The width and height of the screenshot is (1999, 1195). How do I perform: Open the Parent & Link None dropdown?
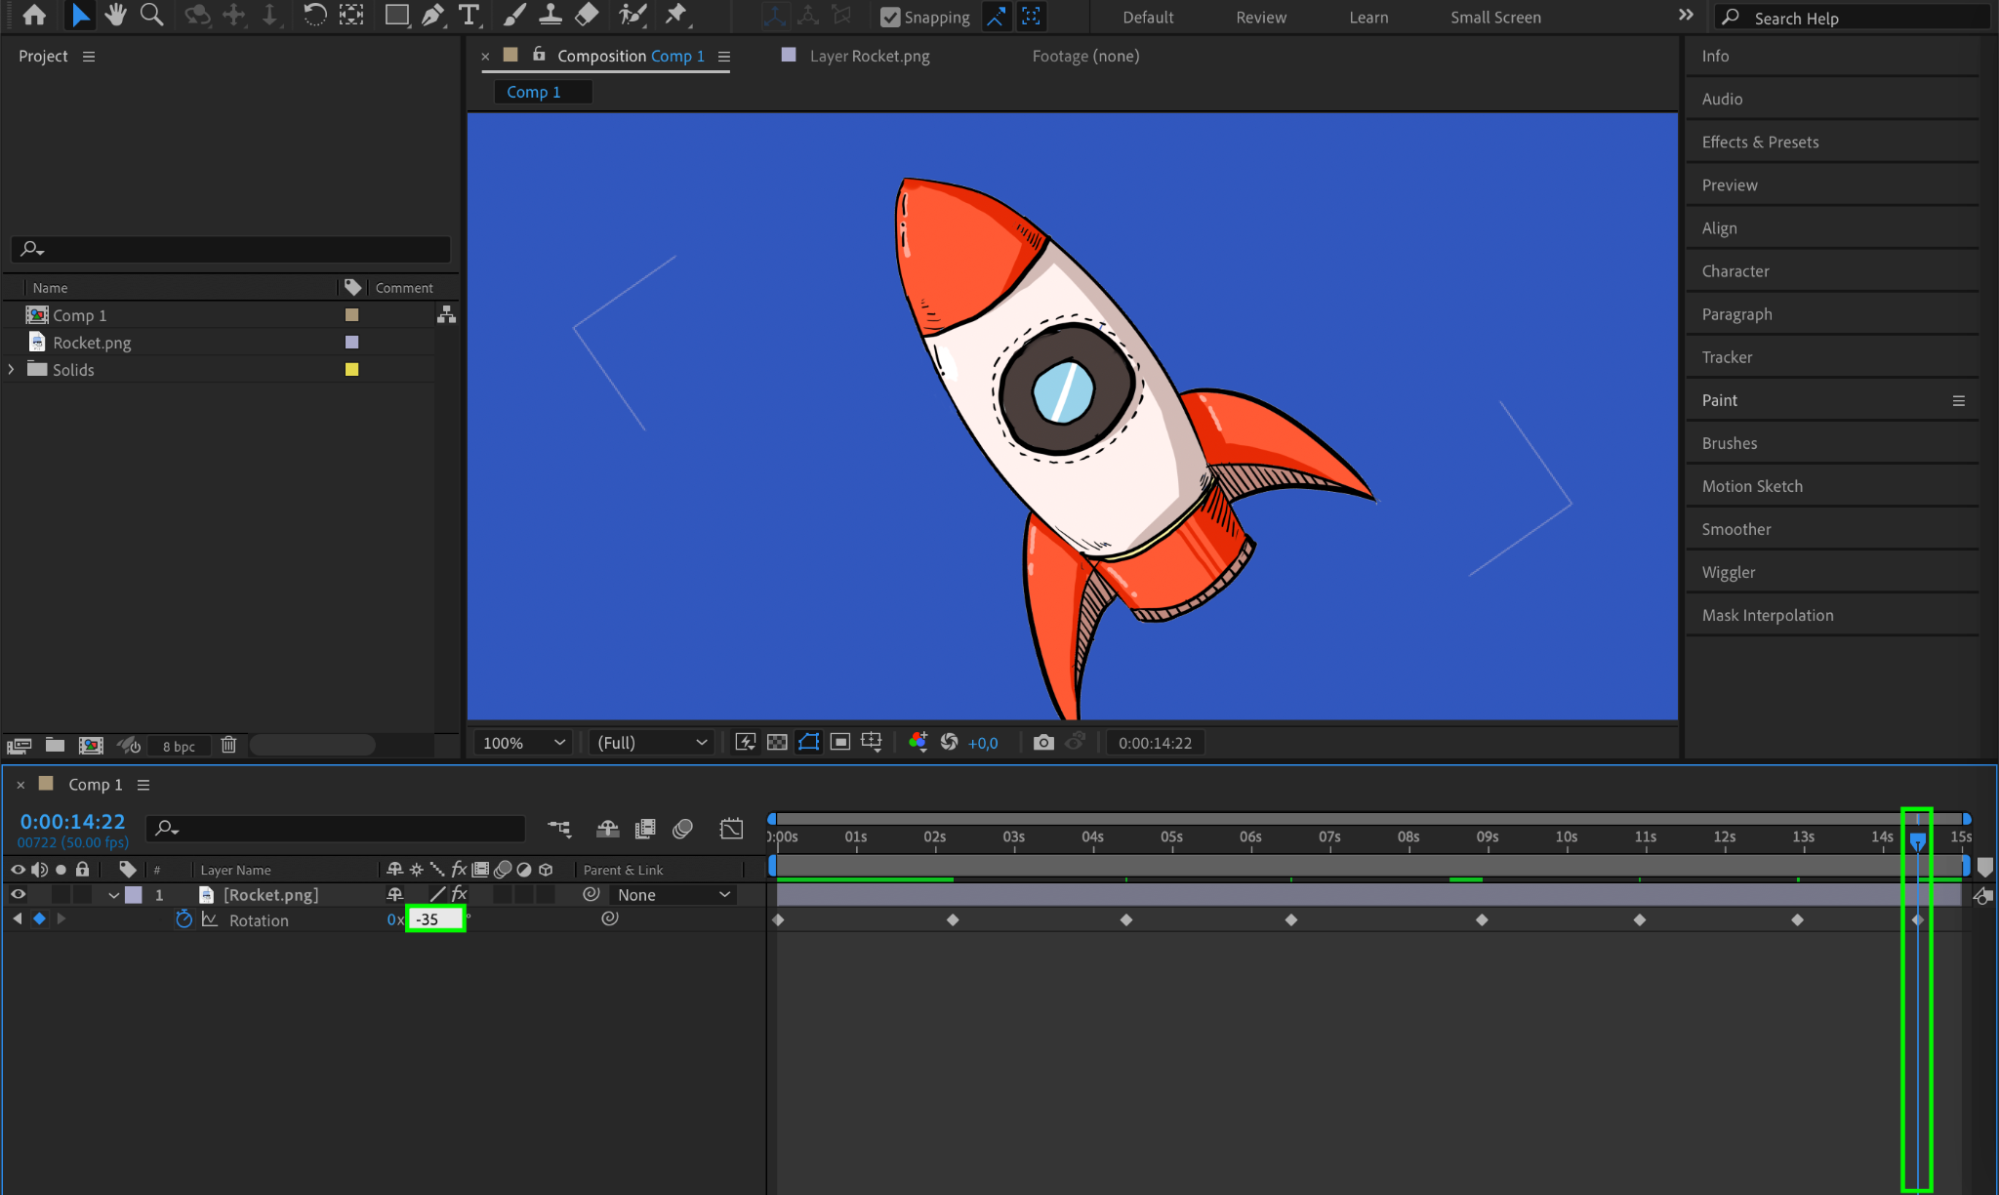672,895
